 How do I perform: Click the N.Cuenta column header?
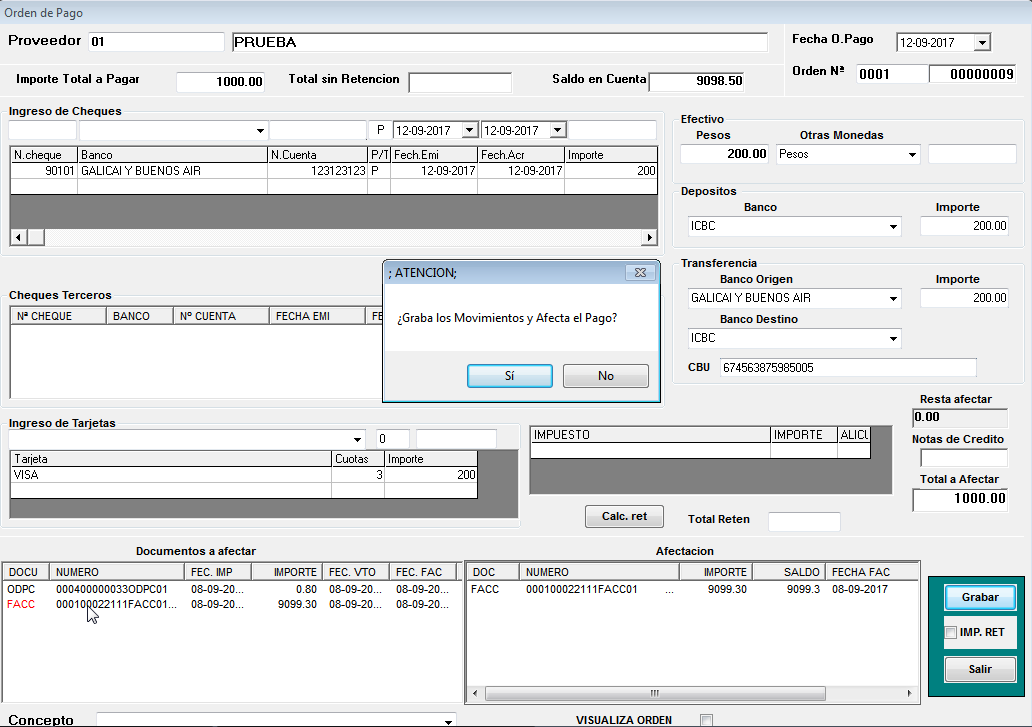pos(317,155)
